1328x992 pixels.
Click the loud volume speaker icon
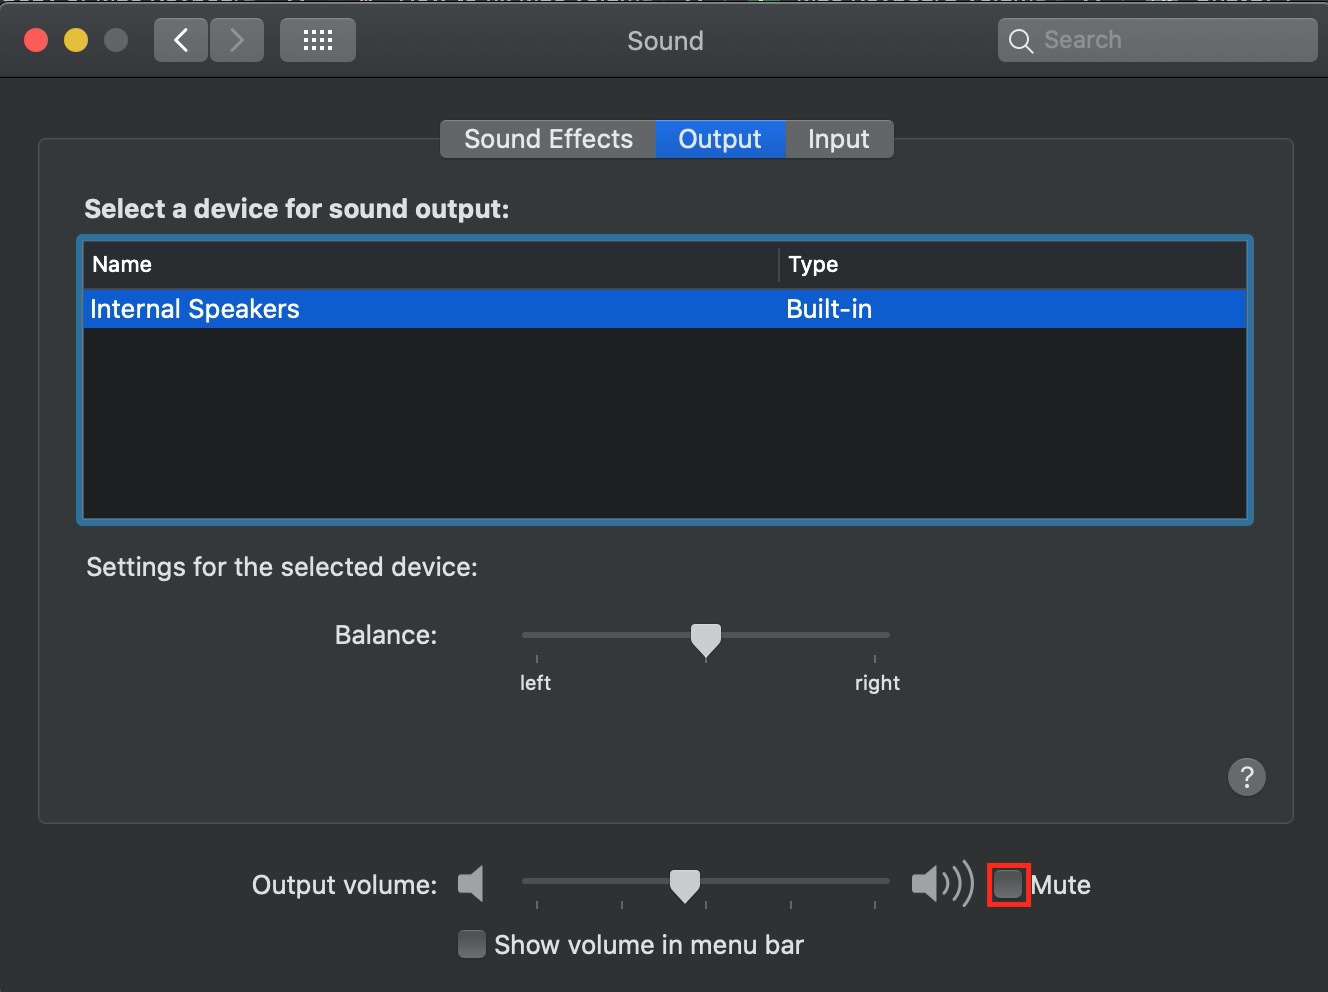click(x=942, y=884)
